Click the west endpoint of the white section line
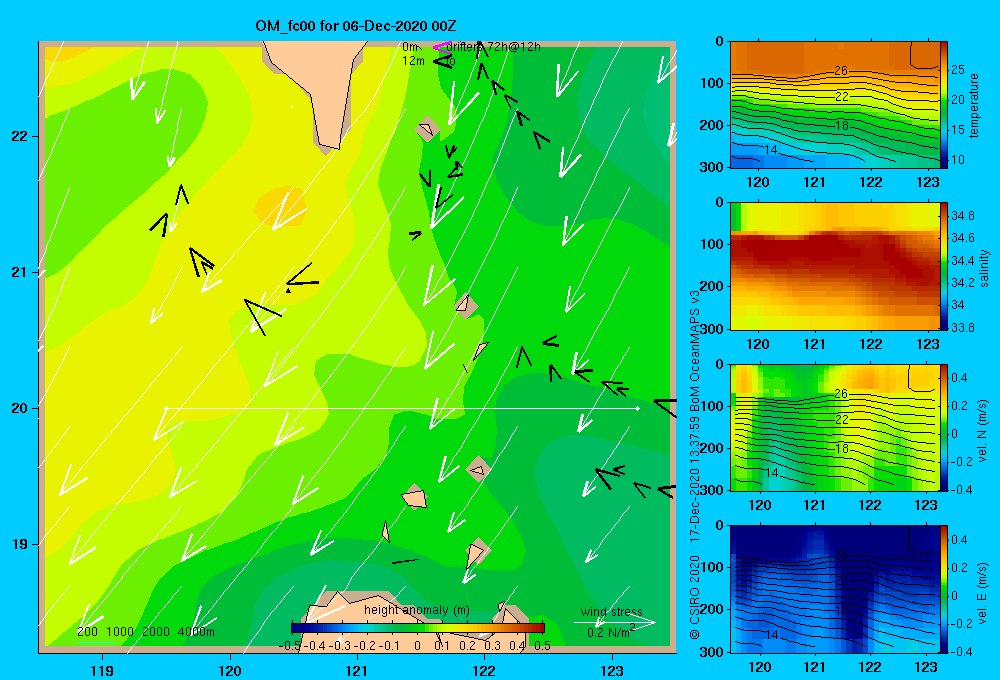The width and height of the screenshot is (1000, 680). click(166, 408)
